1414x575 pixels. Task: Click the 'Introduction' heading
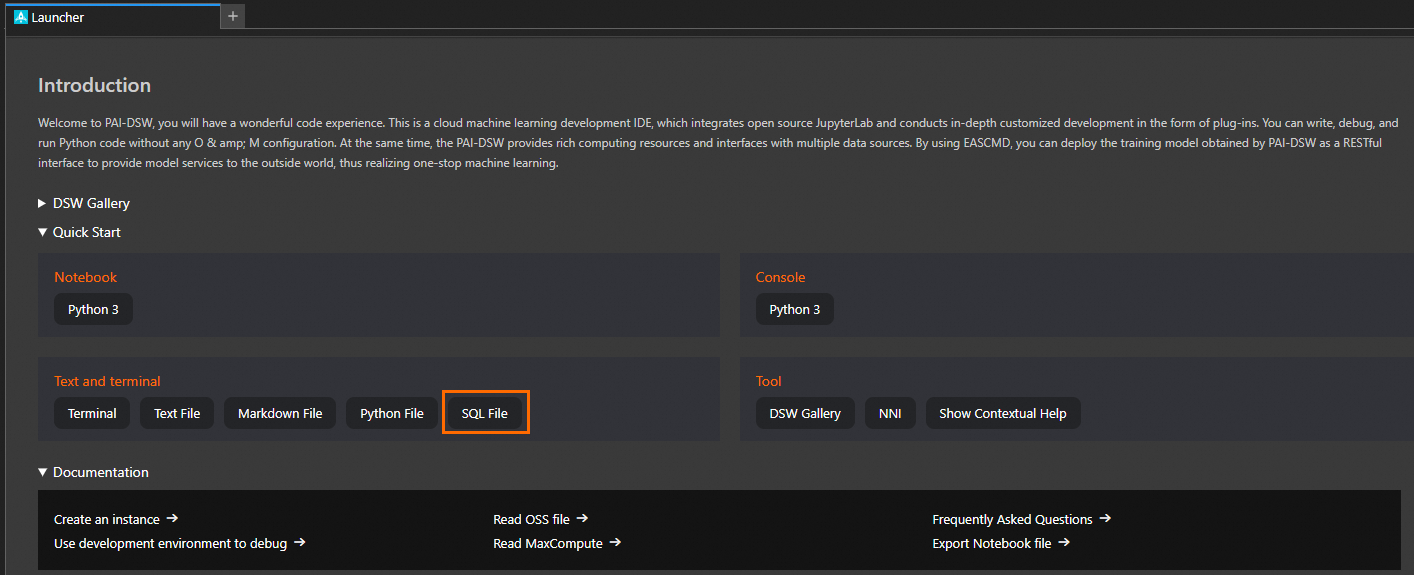94,85
